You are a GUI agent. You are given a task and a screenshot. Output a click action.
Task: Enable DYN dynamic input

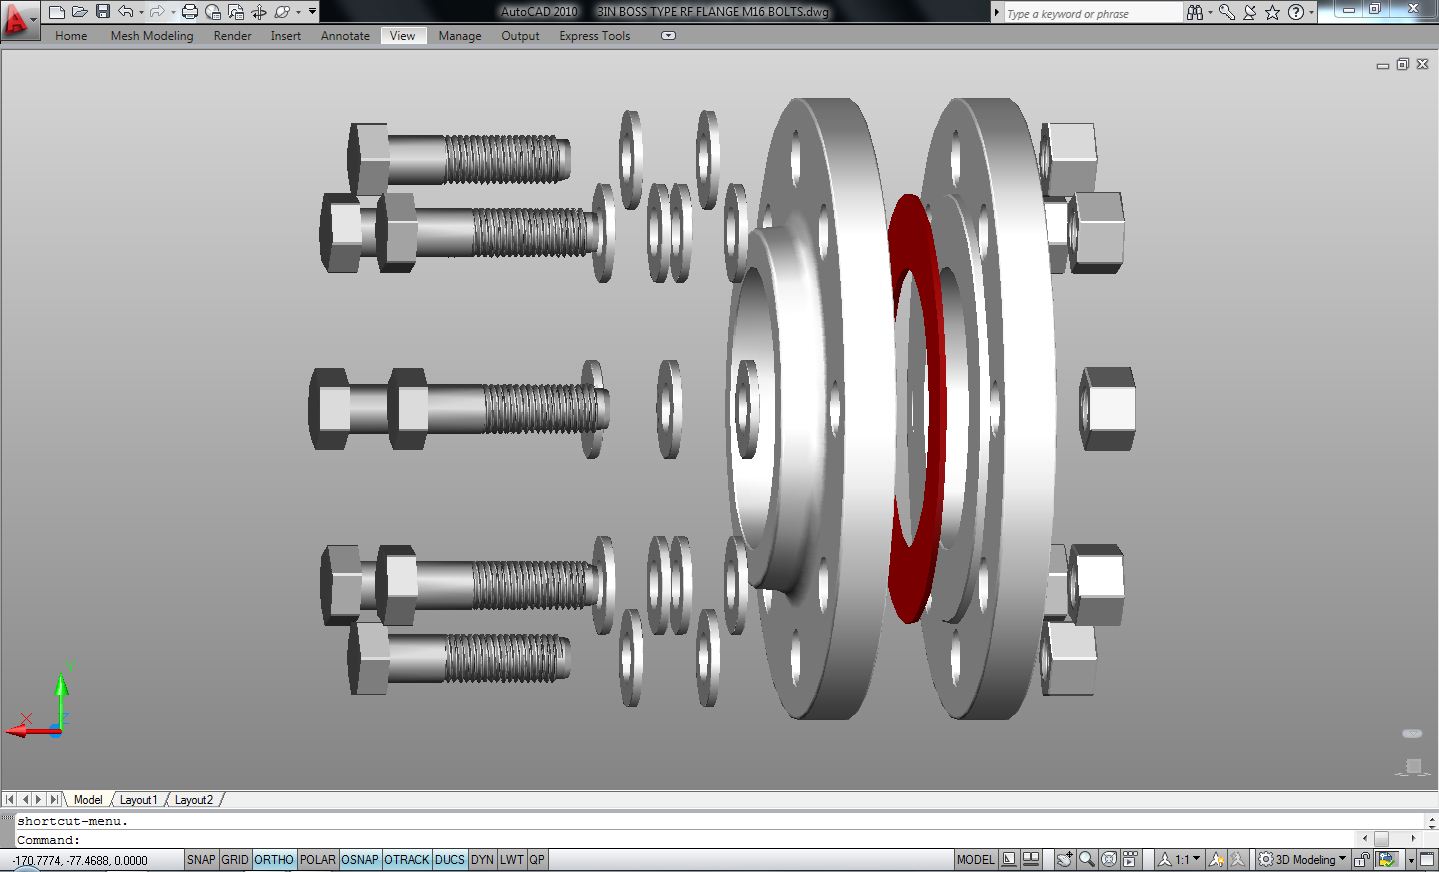pyautogui.click(x=482, y=859)
